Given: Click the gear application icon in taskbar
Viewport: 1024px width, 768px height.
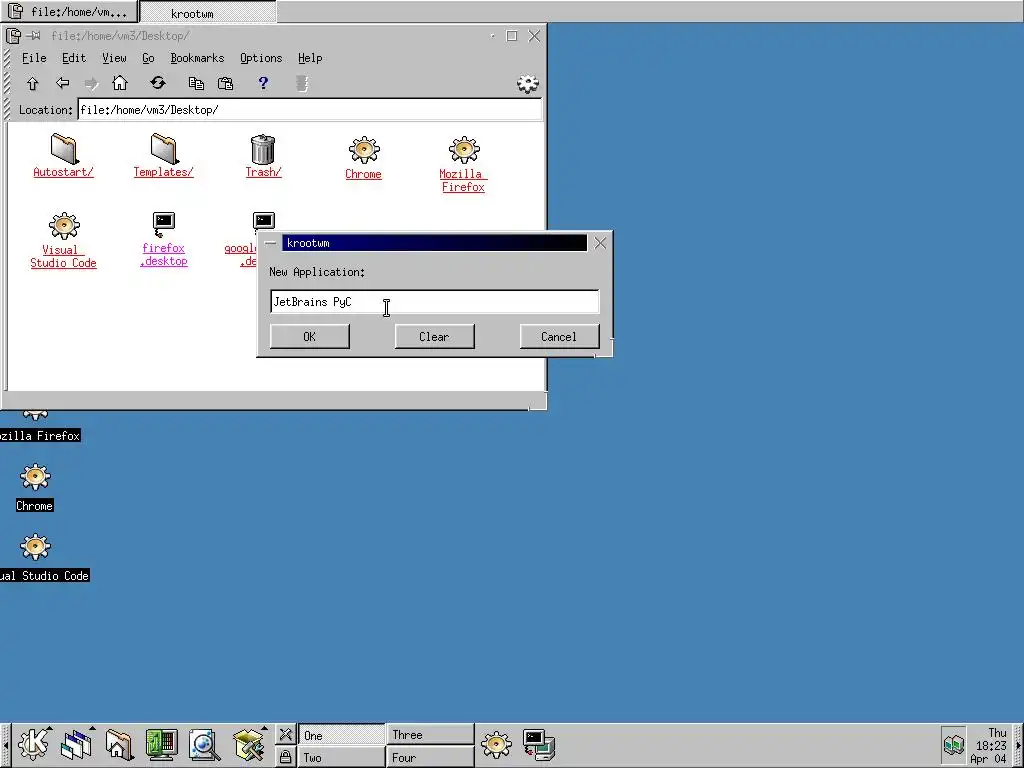Looking at the screenshot, I should click(496, 744).
